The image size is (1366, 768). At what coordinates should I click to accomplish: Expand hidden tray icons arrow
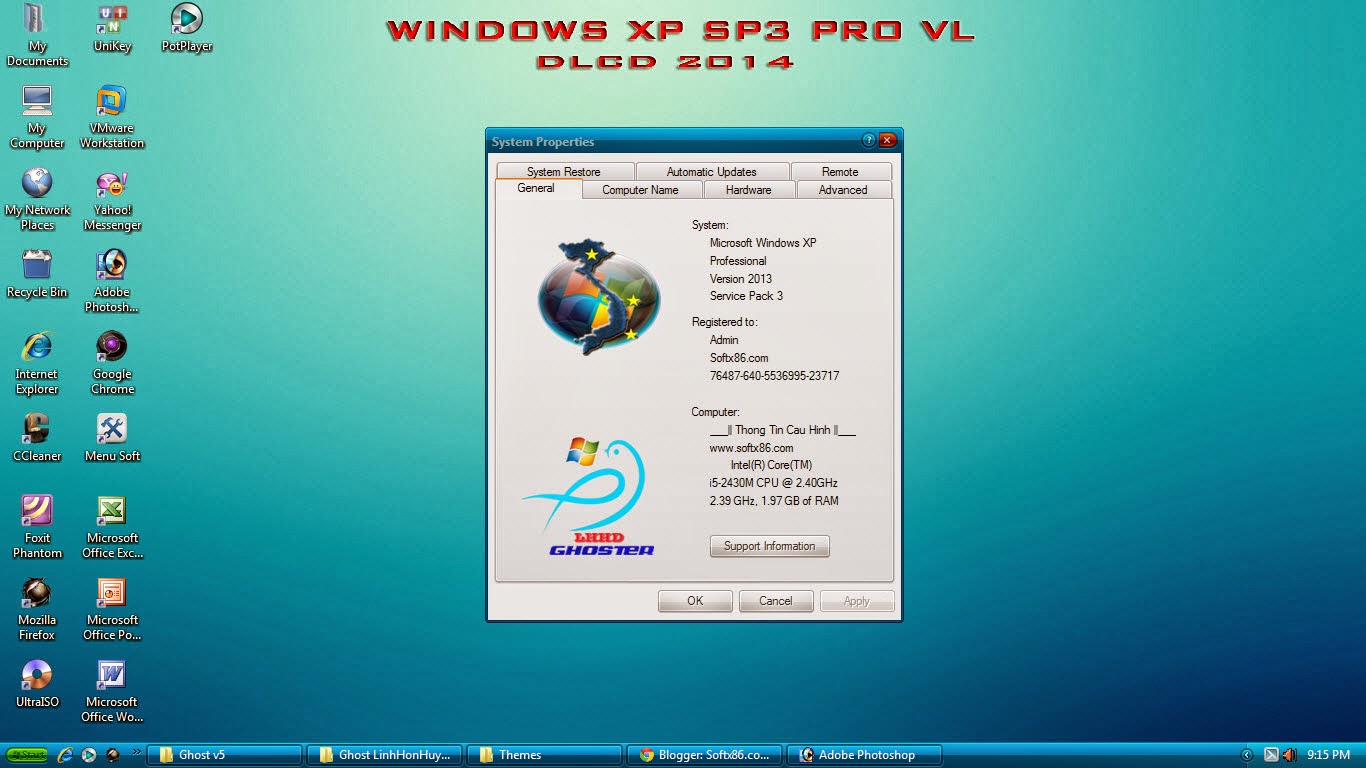(1246, 755)
